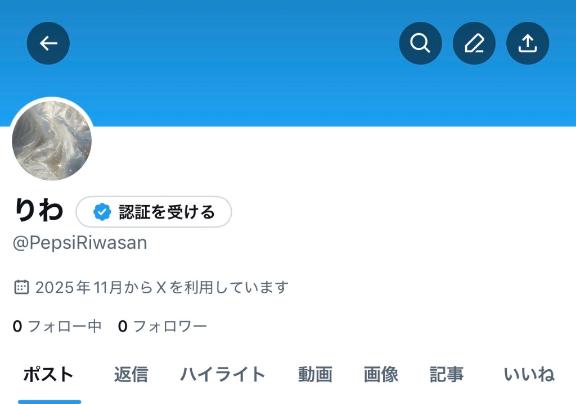Select the ポスト tab
This screenshot has height=404, width=576.
click(x=49, y=375)
